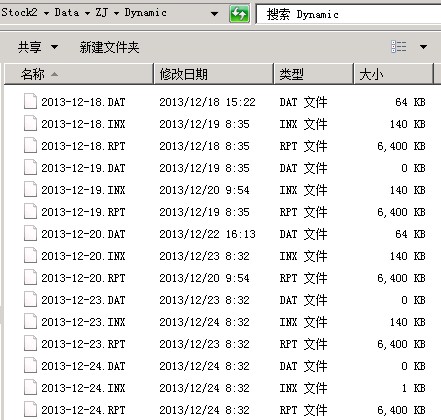Open the 共享 share dropdown menu
Screen dimensions: 441x420
pyautogui.click(x=38, y=47)
